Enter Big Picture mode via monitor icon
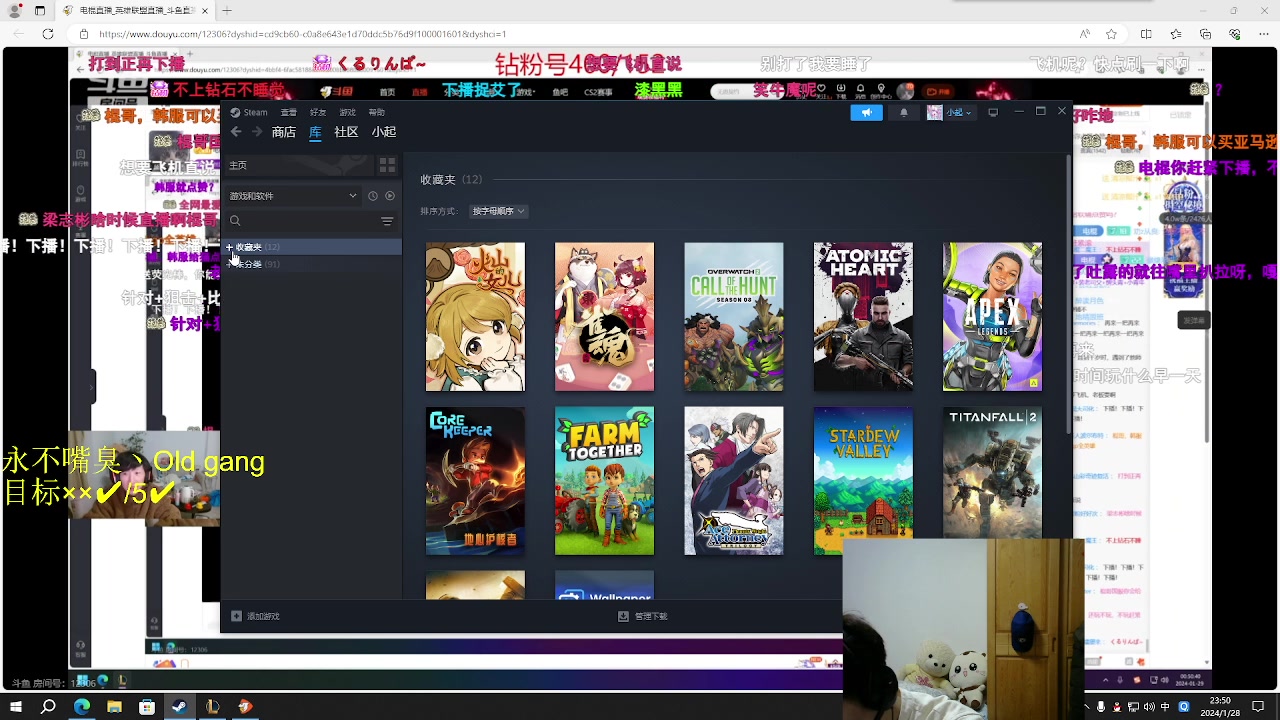The image size is (1280, 720). pyautogui.click(x=993, y=112)
